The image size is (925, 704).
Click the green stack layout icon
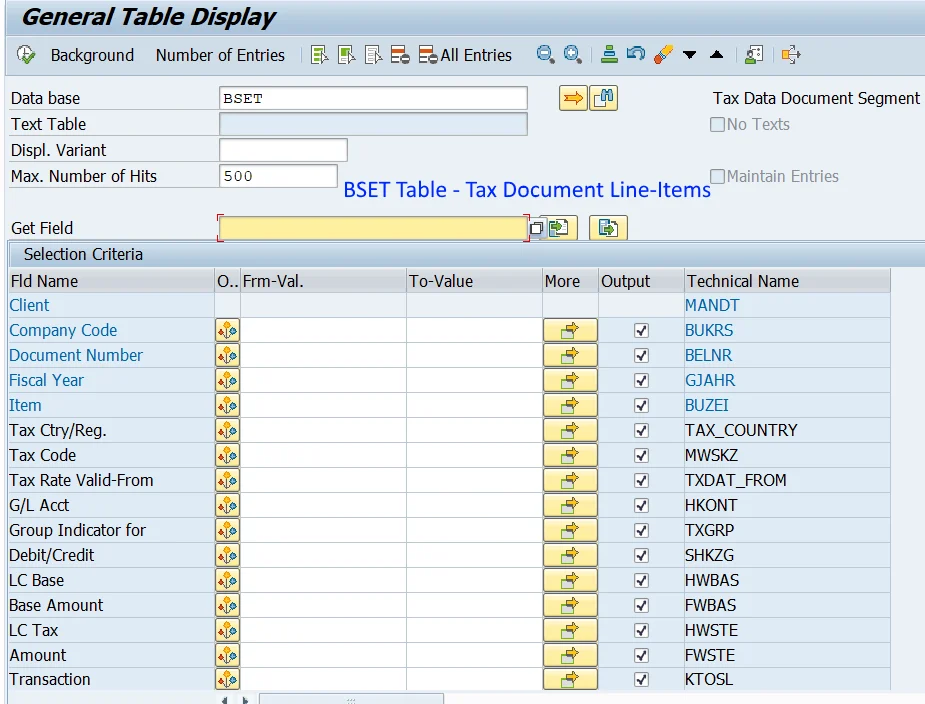[609, 54]
